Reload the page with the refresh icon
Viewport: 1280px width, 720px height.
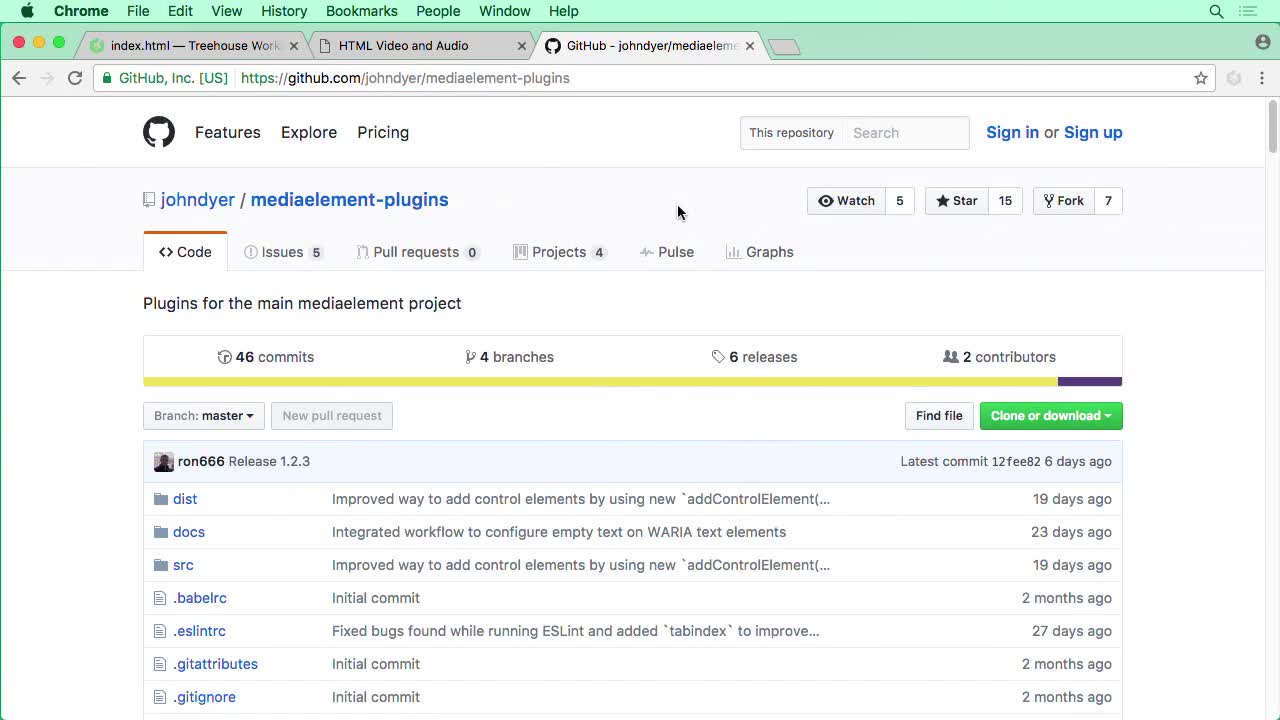(x=75, y=78)
